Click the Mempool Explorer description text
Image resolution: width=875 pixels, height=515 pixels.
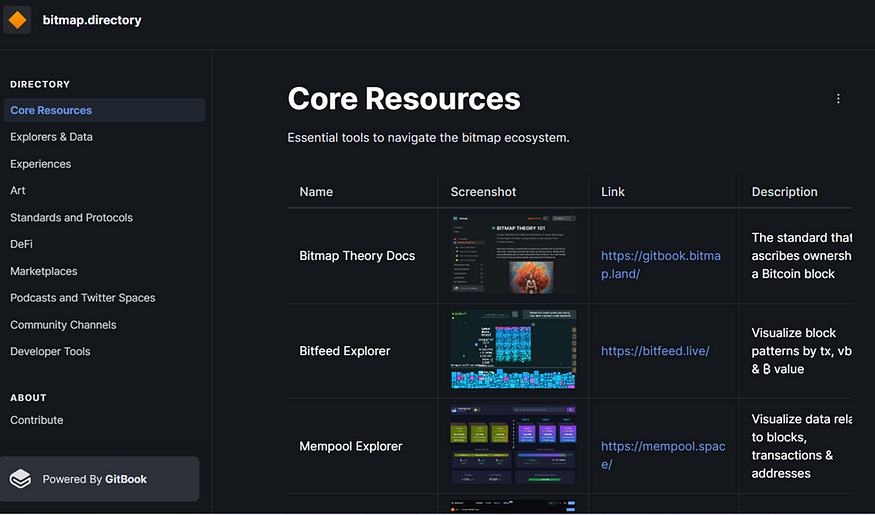pyautogui.click(x=801, y=446)
